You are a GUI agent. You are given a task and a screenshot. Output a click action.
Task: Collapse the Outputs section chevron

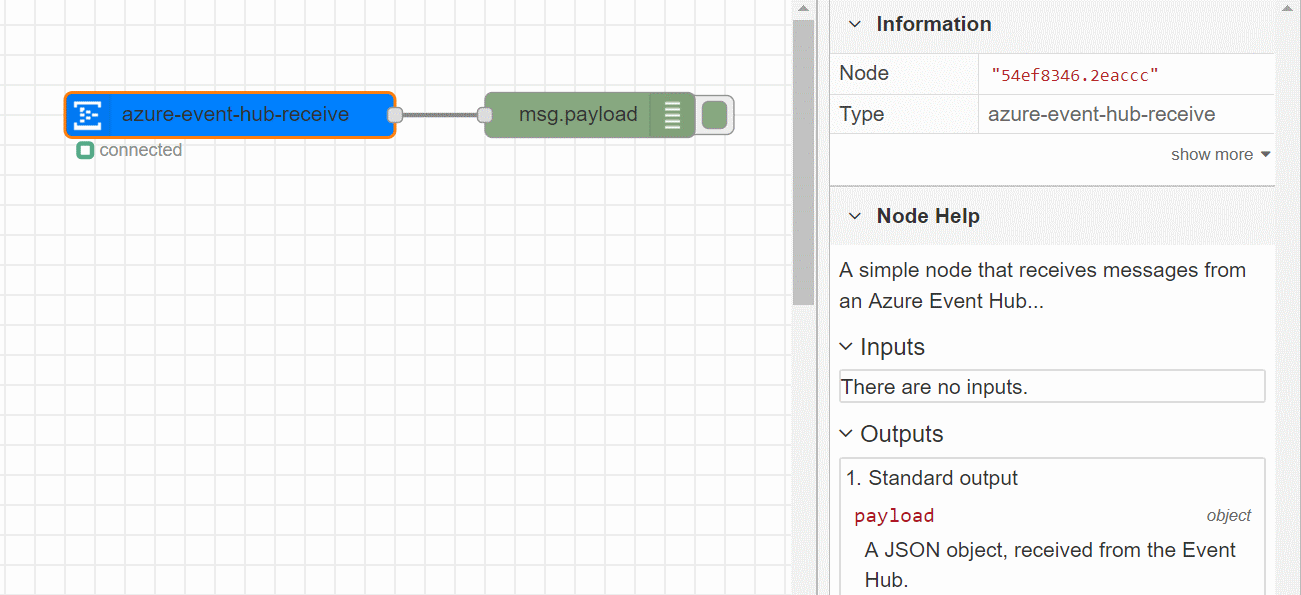tap(846, 434)
